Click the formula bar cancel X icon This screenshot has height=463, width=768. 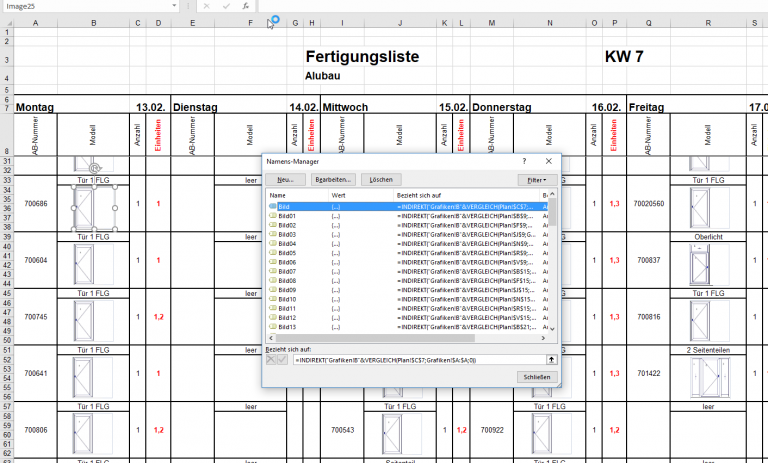click(207, 6)
